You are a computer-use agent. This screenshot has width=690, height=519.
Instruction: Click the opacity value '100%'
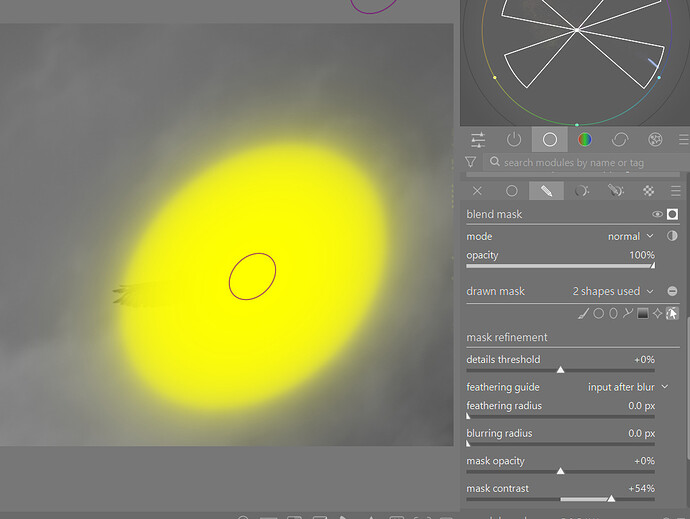click(642, 255)
